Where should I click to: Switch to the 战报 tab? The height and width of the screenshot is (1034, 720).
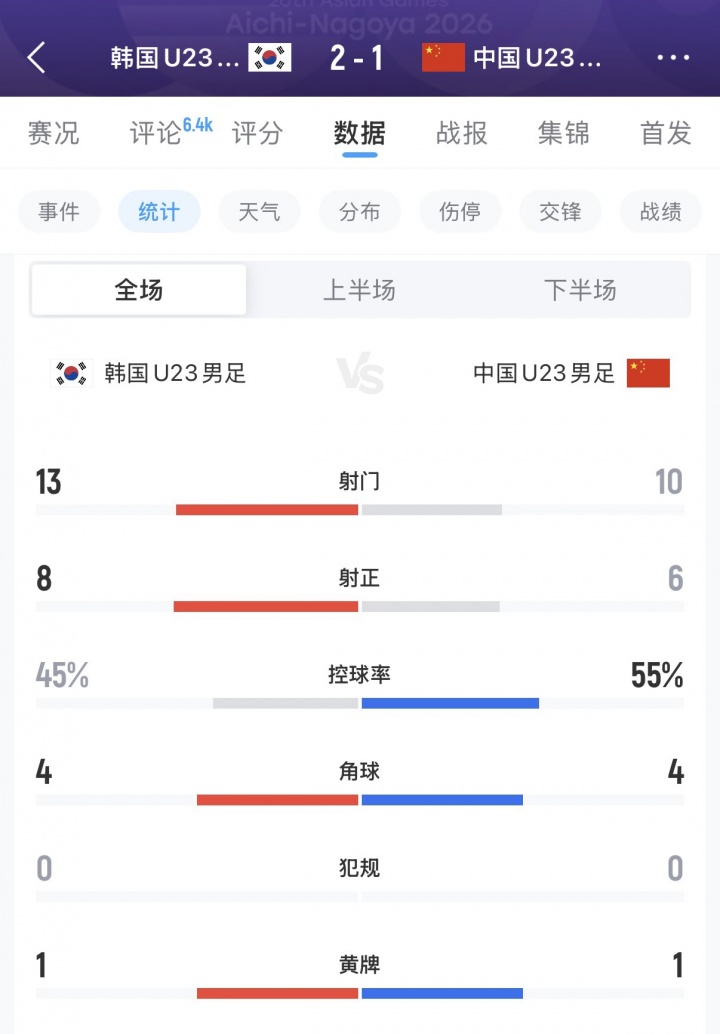[462, 133]
